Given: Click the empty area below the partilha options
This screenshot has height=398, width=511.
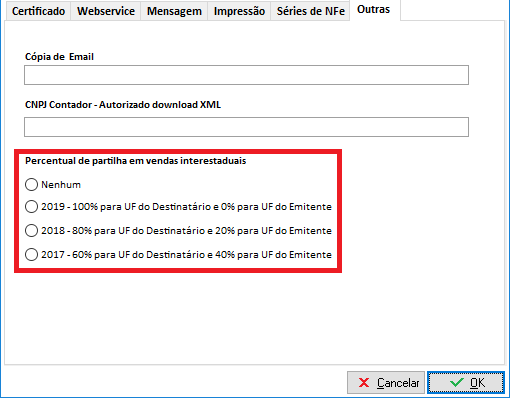Looking at the screenshot, I should [x=254, y=318].
